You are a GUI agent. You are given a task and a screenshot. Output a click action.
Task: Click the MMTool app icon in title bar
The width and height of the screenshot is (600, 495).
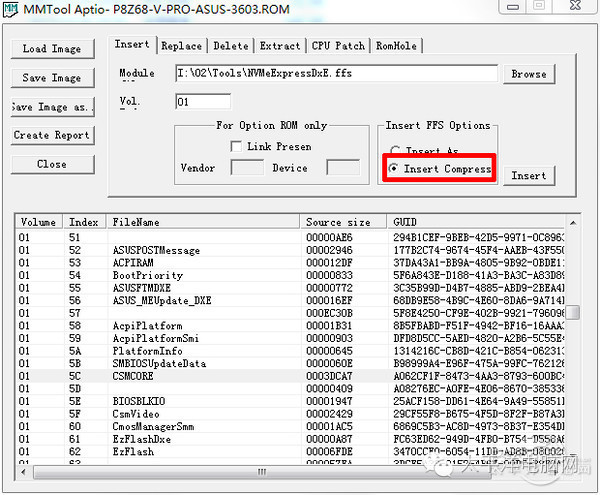tap(12, 12)
